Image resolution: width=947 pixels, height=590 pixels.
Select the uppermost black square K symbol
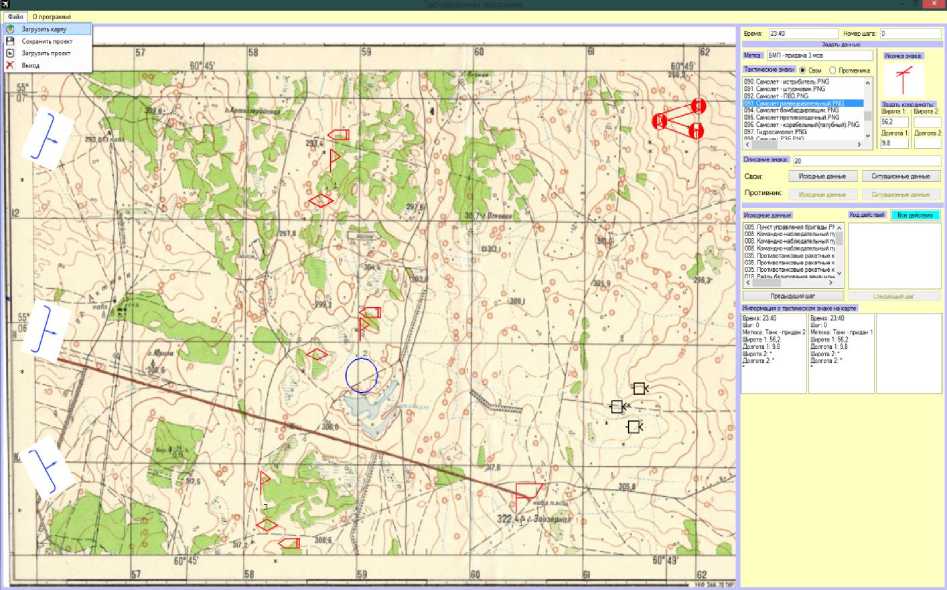640,388
